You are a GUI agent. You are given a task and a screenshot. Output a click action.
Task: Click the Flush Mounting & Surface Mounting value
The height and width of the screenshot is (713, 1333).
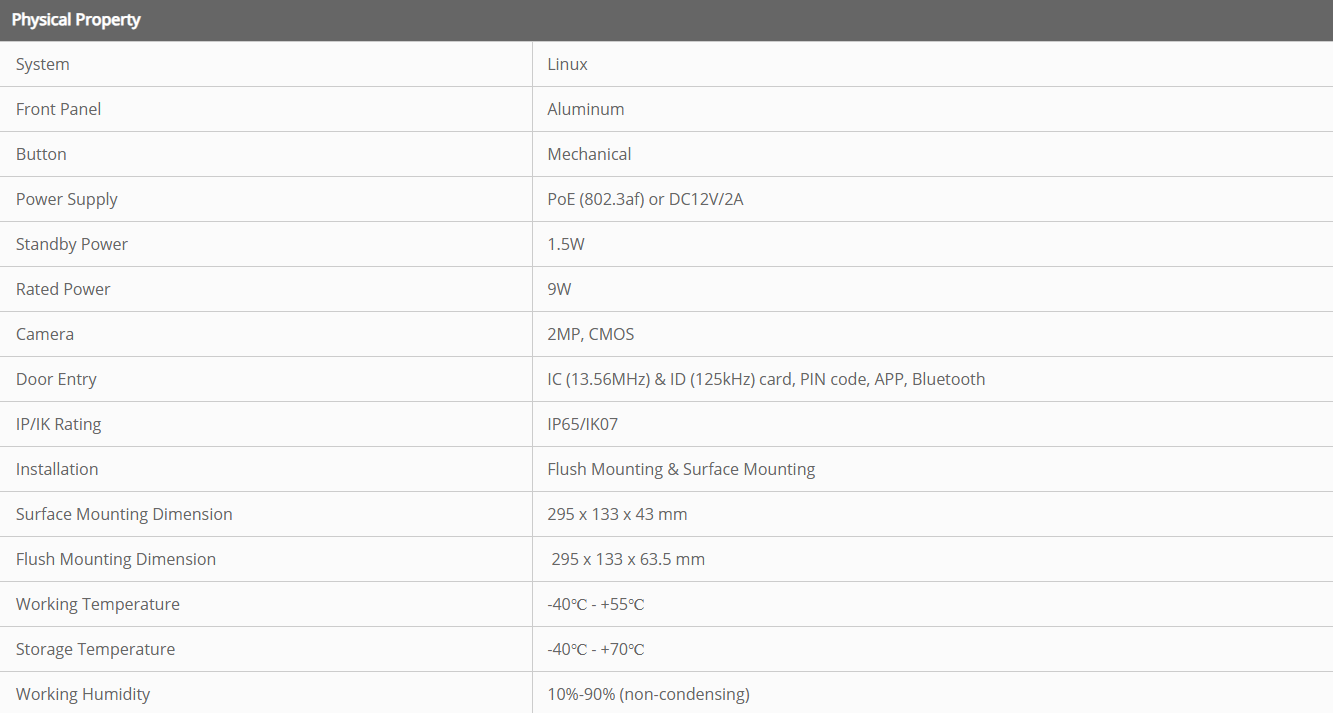tap(681, 469)
